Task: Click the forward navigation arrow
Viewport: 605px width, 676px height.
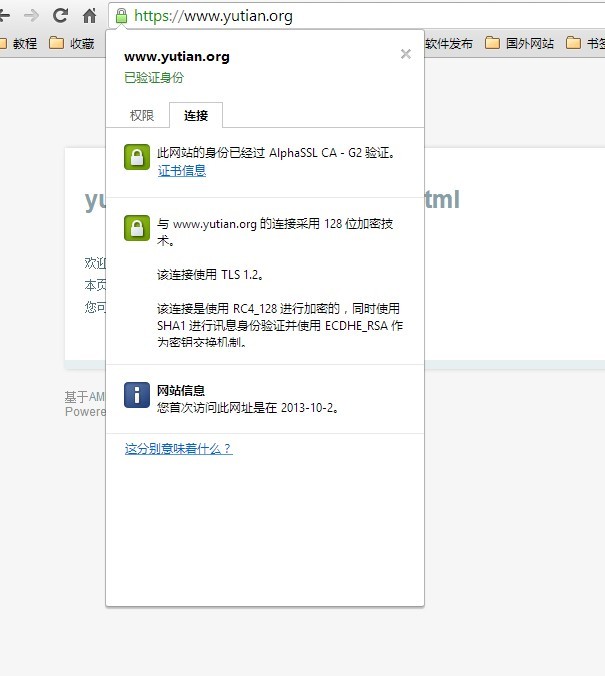Action: 31,16
